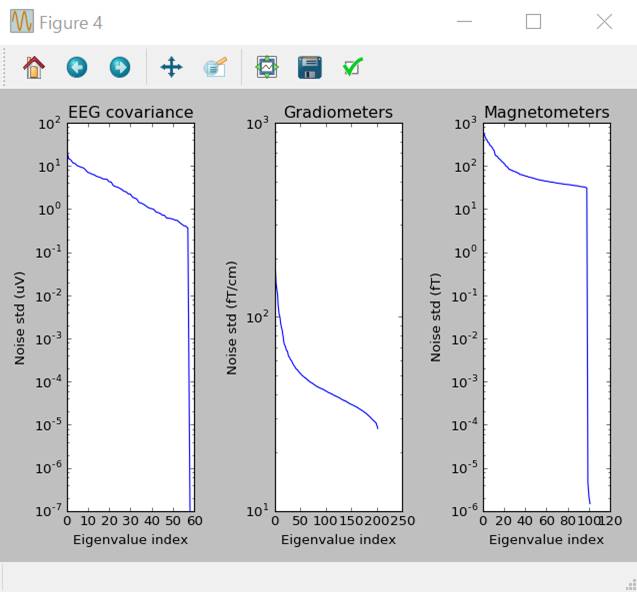Maximize the Figure 4 window

pyautogui.click(x=533, y=22)
